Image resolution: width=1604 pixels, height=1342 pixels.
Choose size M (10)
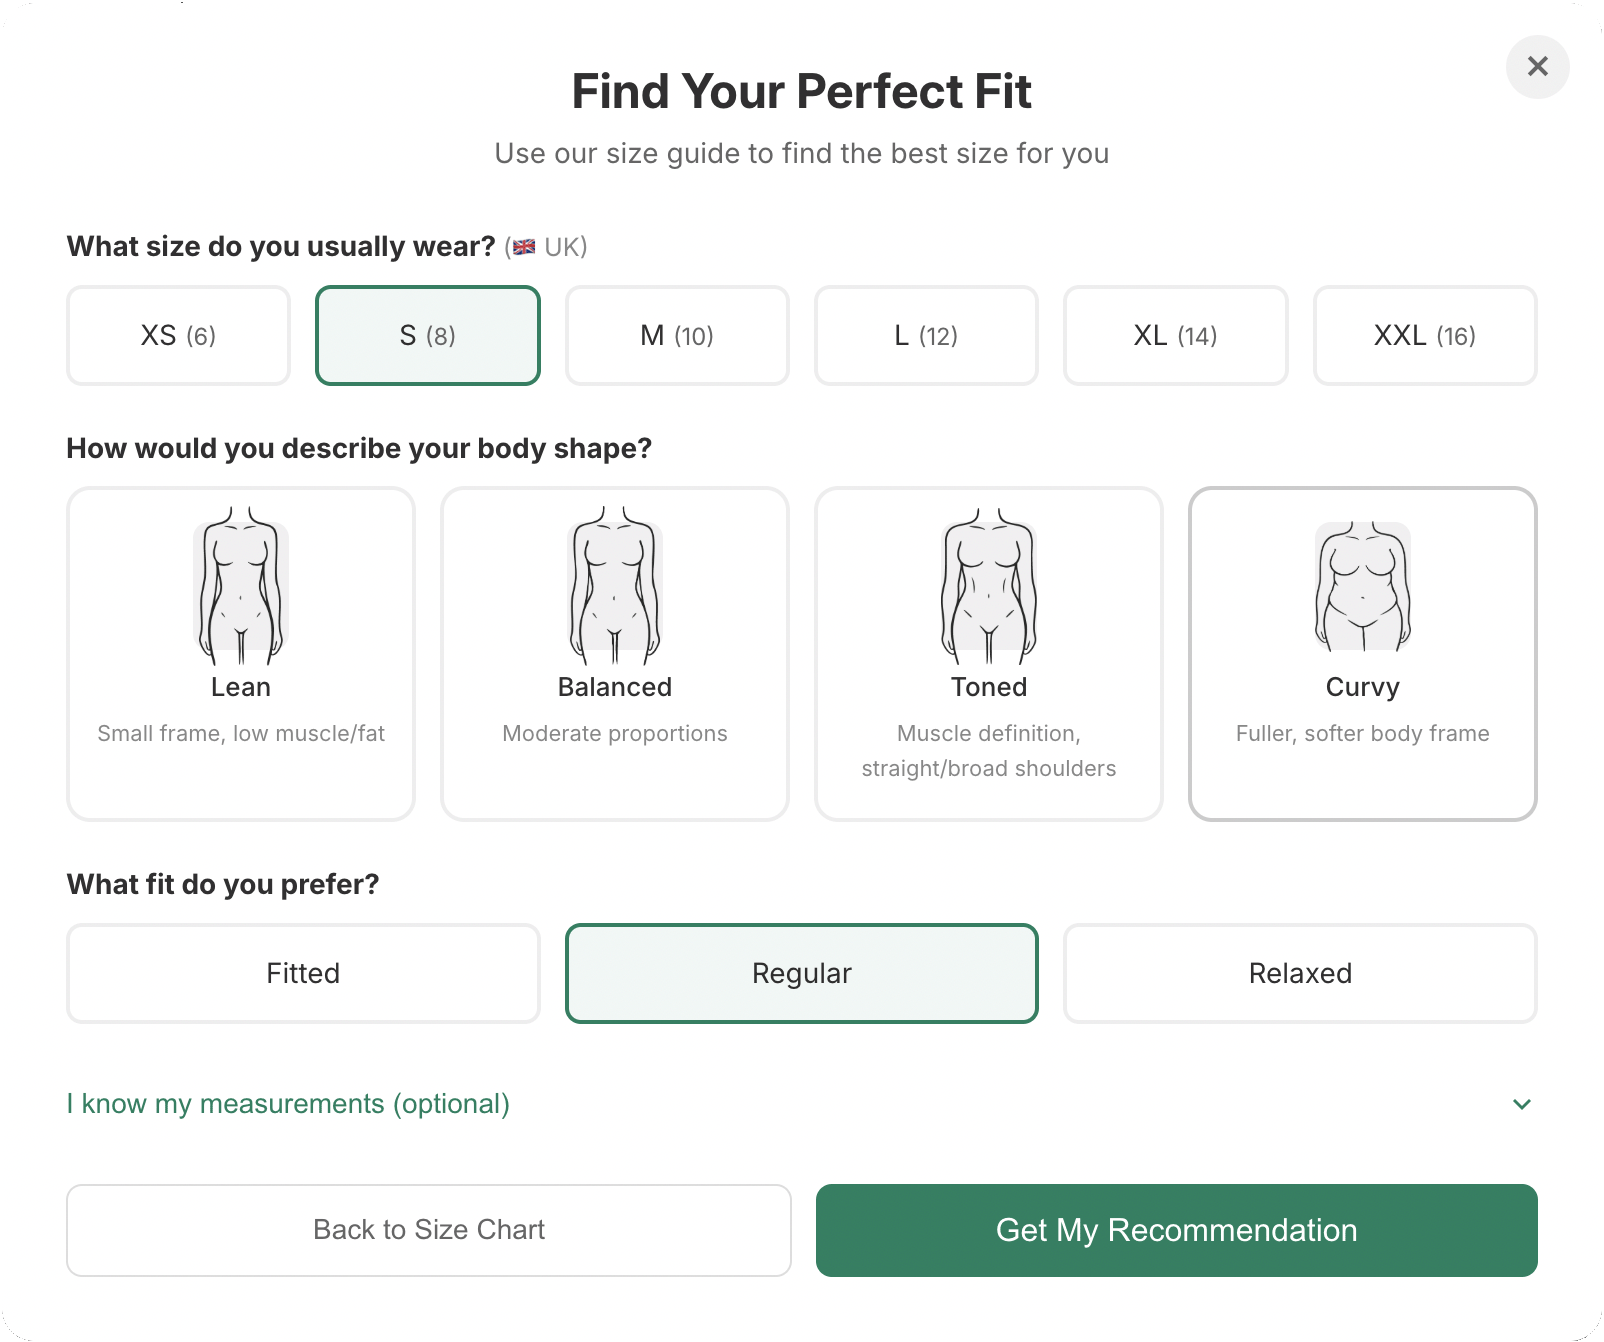click(676, 335)
